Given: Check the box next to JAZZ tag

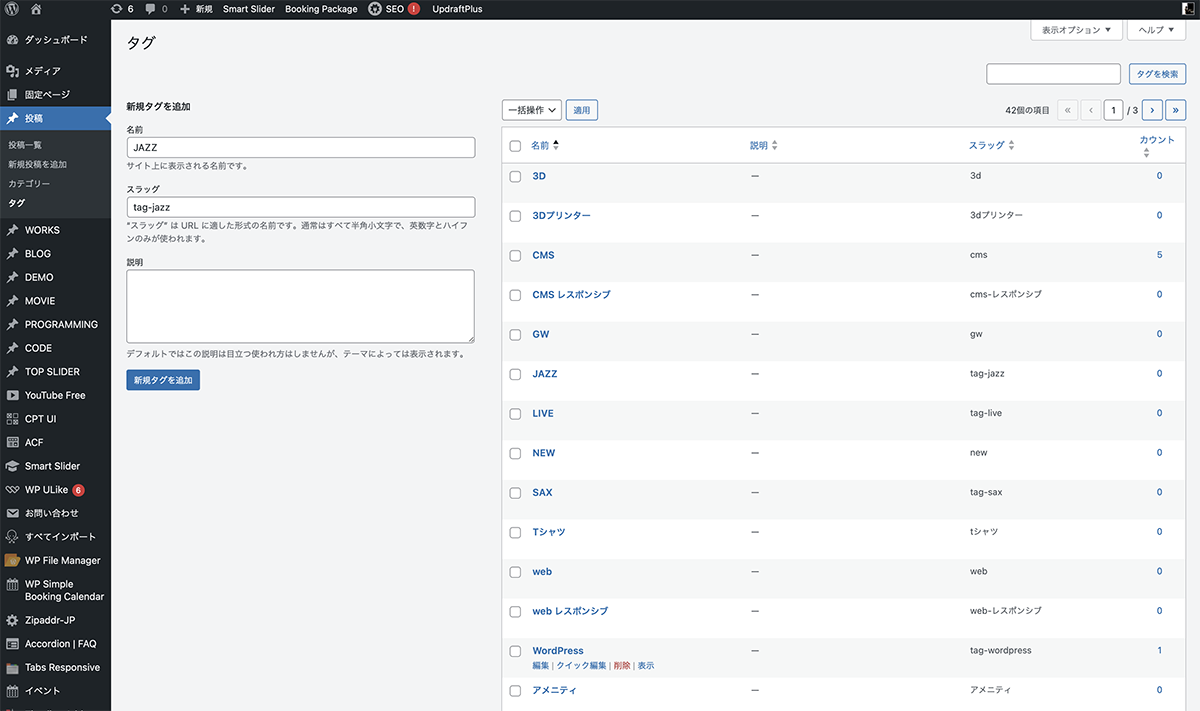Looking at the screenshot, I should click(515, 374).
